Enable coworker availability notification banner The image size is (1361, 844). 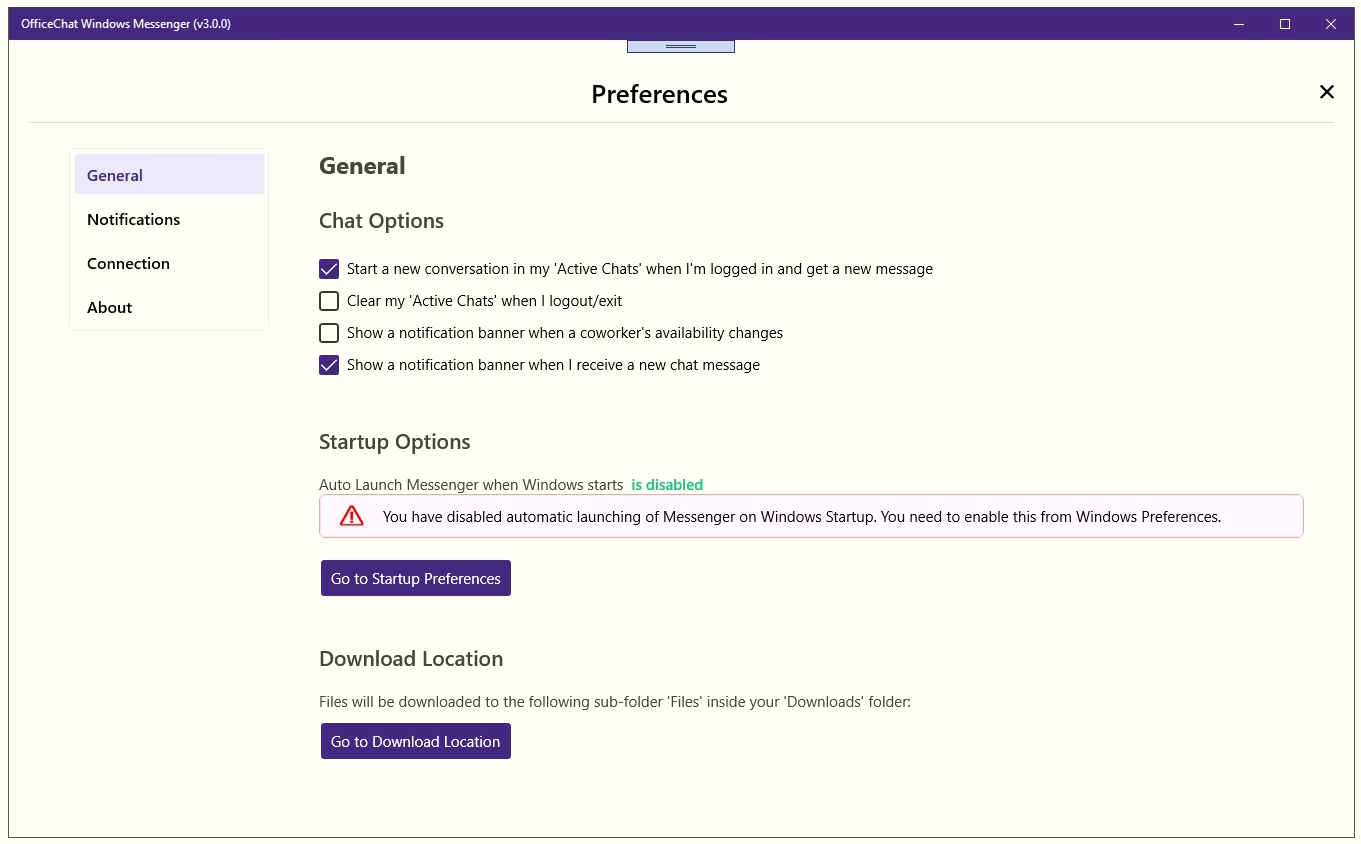329,333
